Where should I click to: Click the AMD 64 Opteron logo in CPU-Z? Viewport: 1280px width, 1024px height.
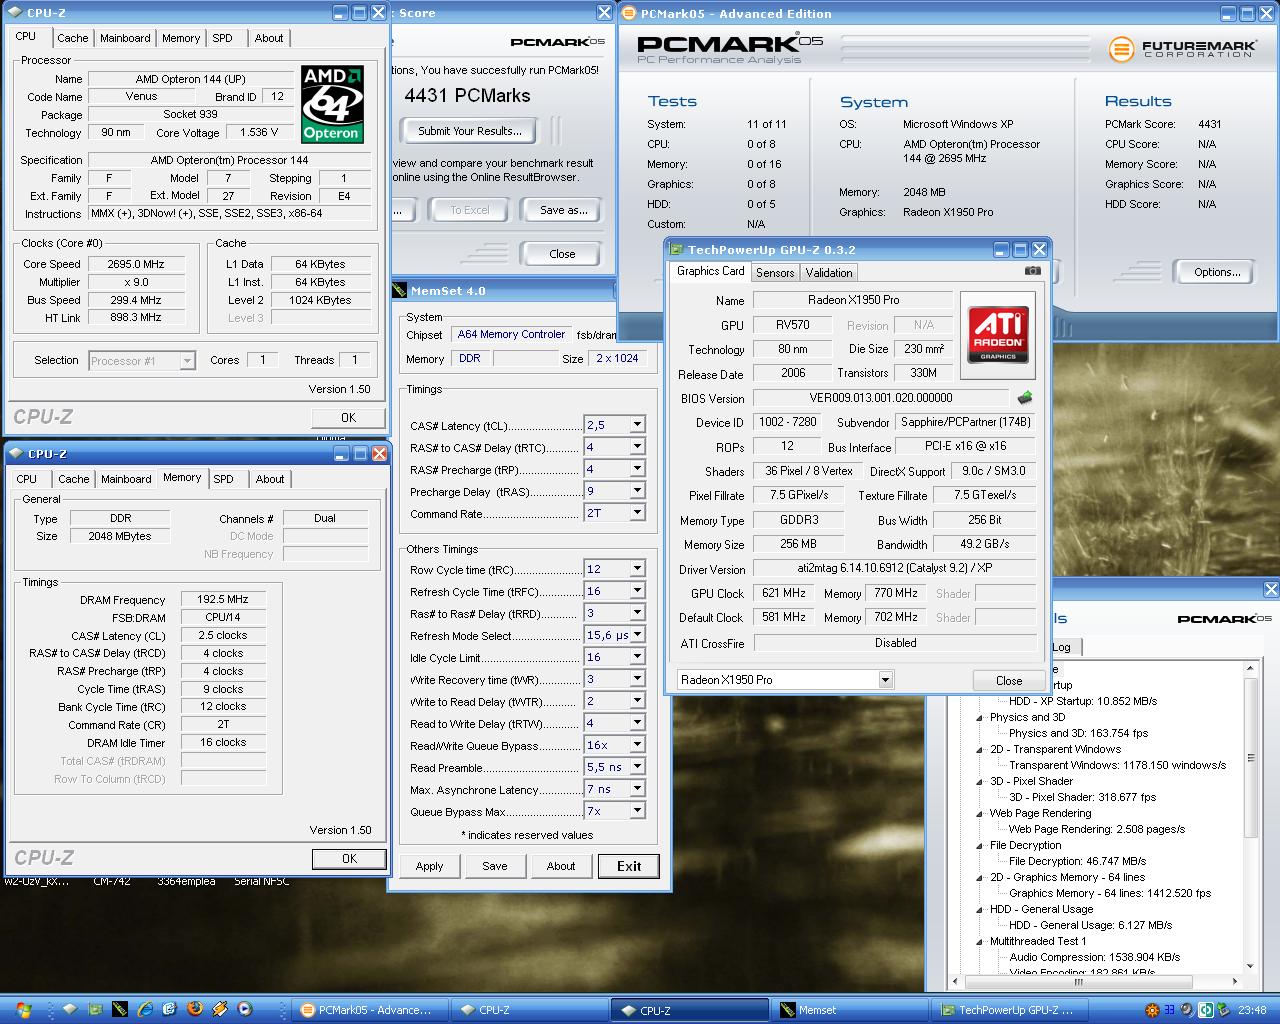pos(332,104)
